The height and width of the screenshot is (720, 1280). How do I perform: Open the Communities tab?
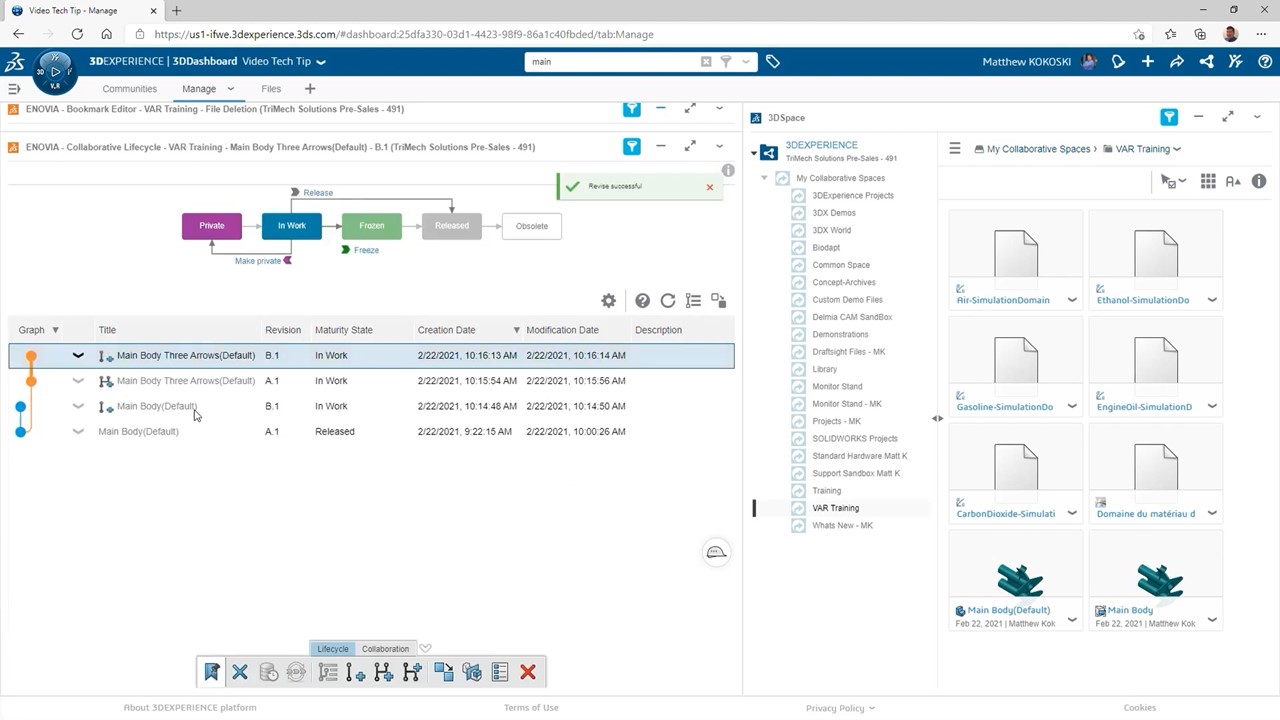(130, 89)
